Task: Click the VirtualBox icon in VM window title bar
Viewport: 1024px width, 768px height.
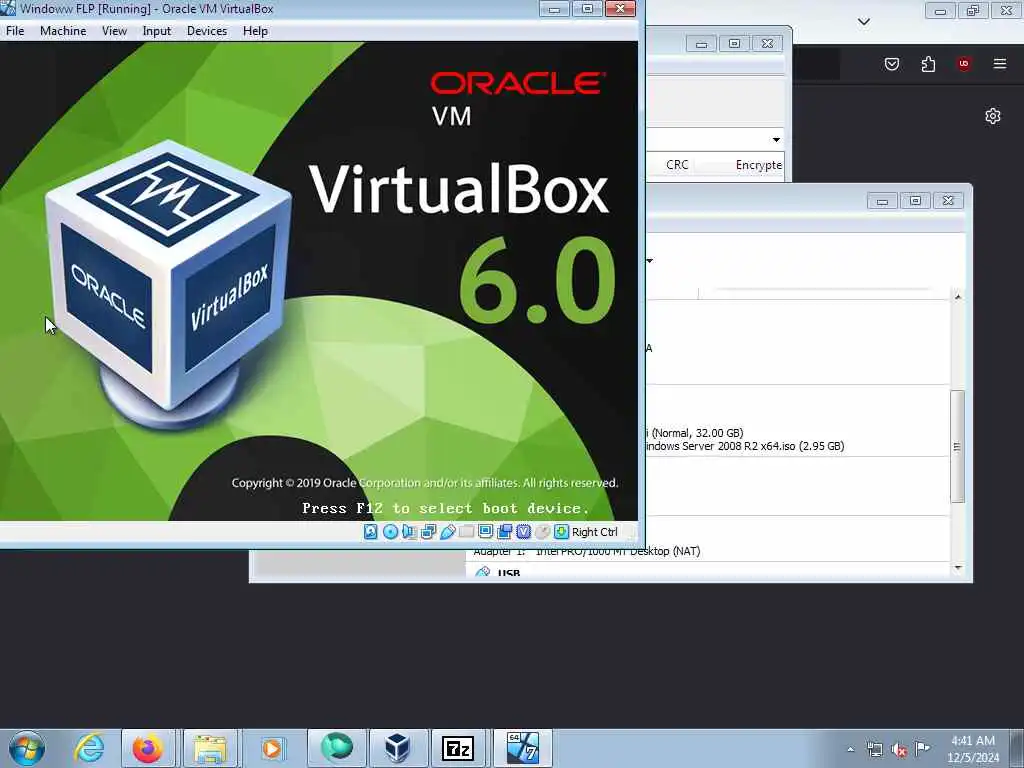Action: [x=8, y=8]
